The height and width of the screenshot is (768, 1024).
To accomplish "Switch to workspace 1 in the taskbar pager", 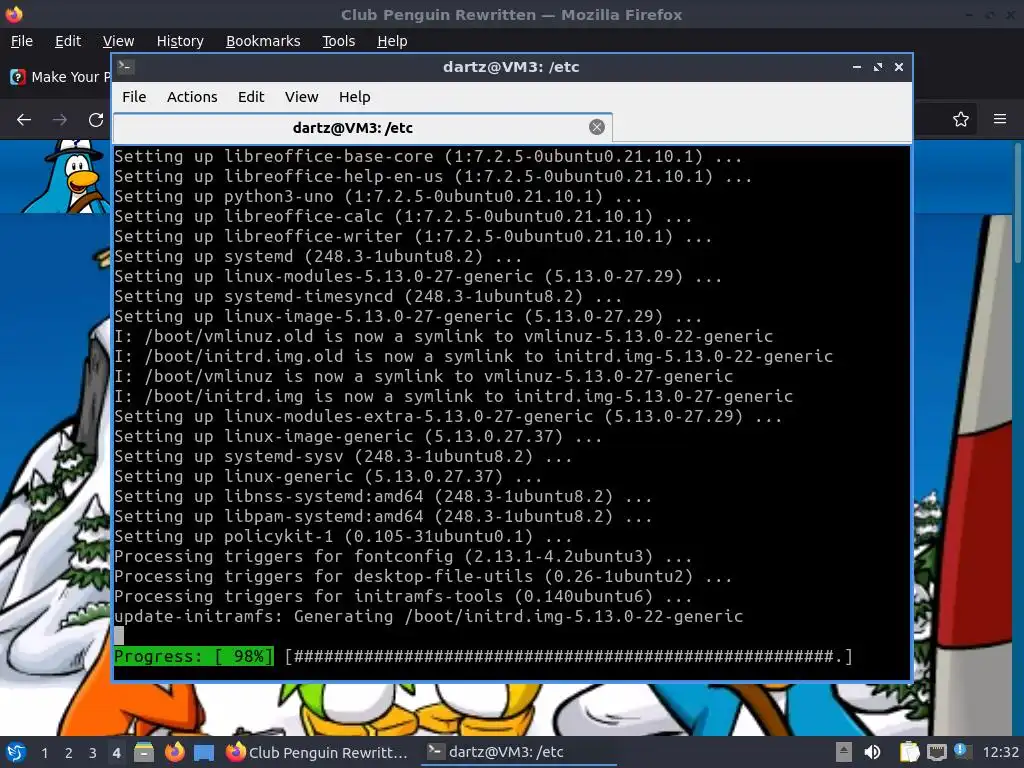I will tap(44, 753).
